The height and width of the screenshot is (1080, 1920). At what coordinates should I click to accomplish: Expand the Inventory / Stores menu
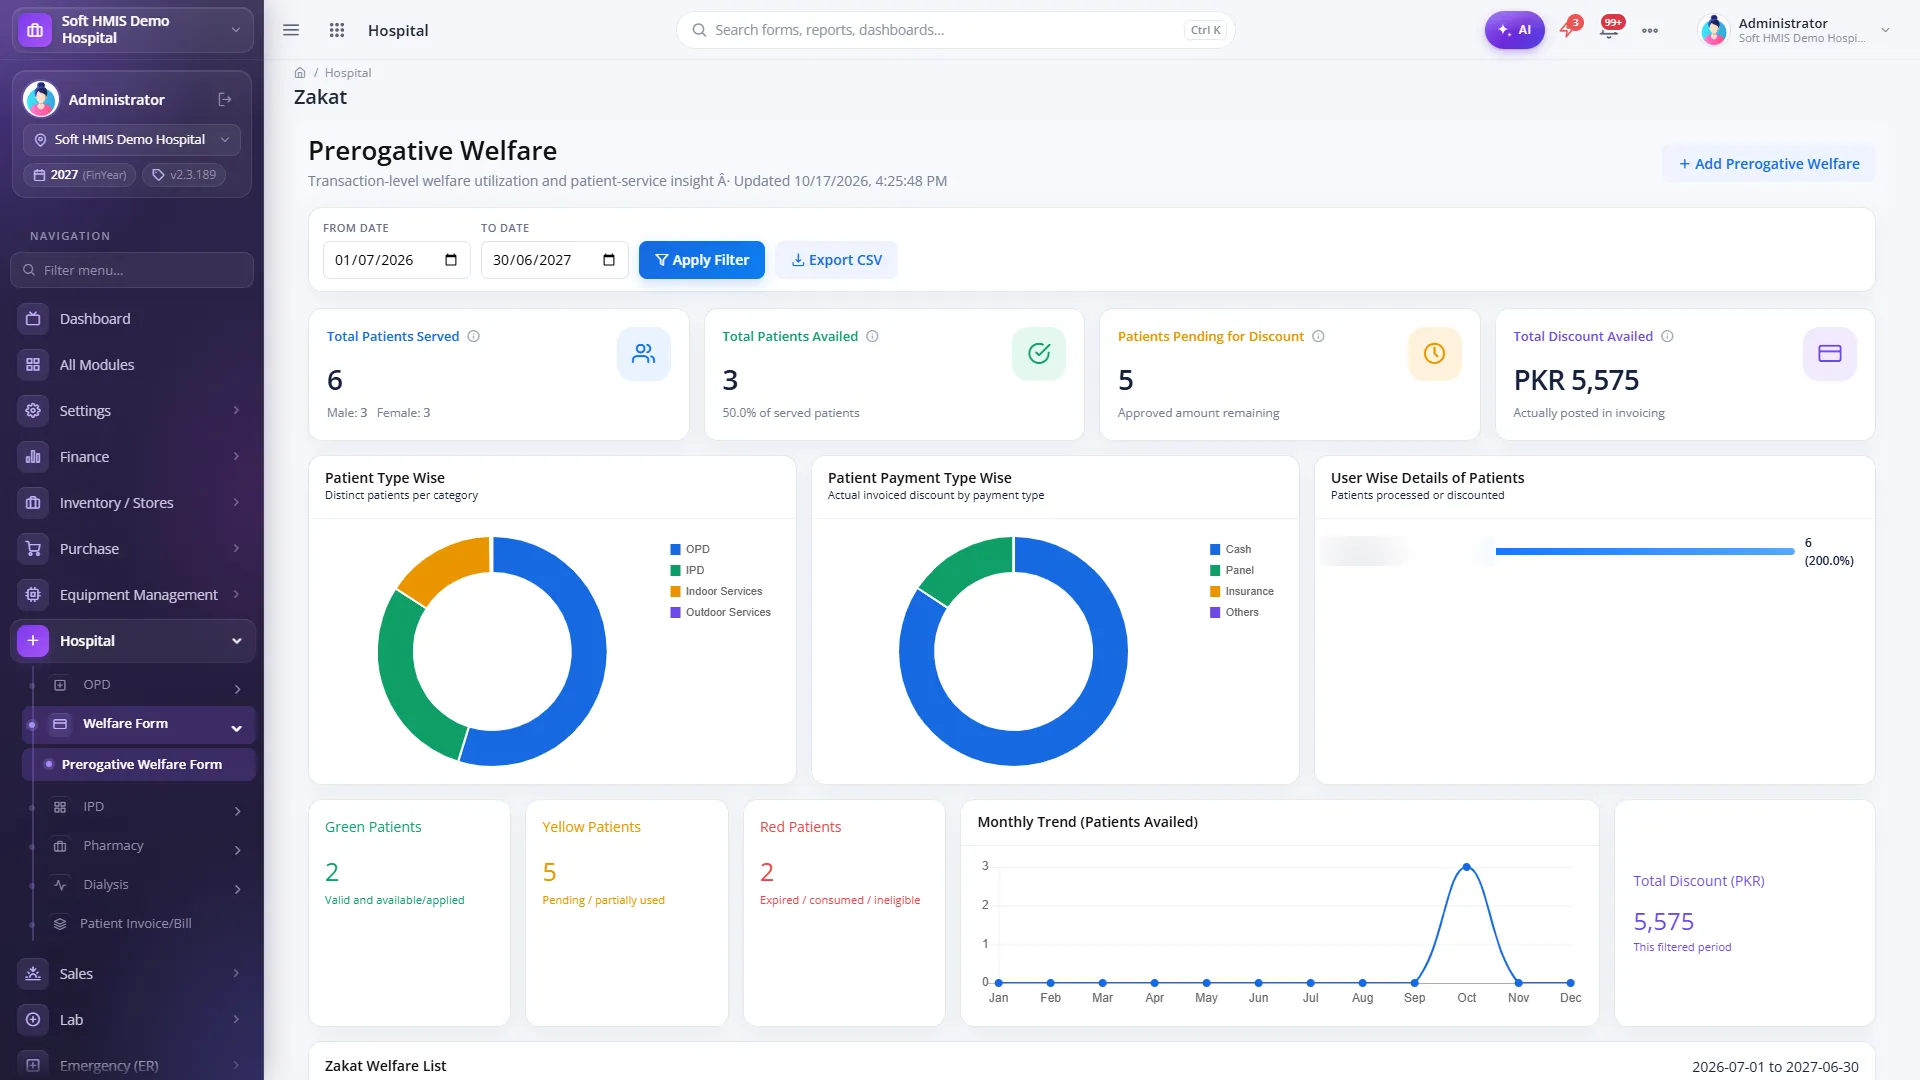click(x=132, y=503)
